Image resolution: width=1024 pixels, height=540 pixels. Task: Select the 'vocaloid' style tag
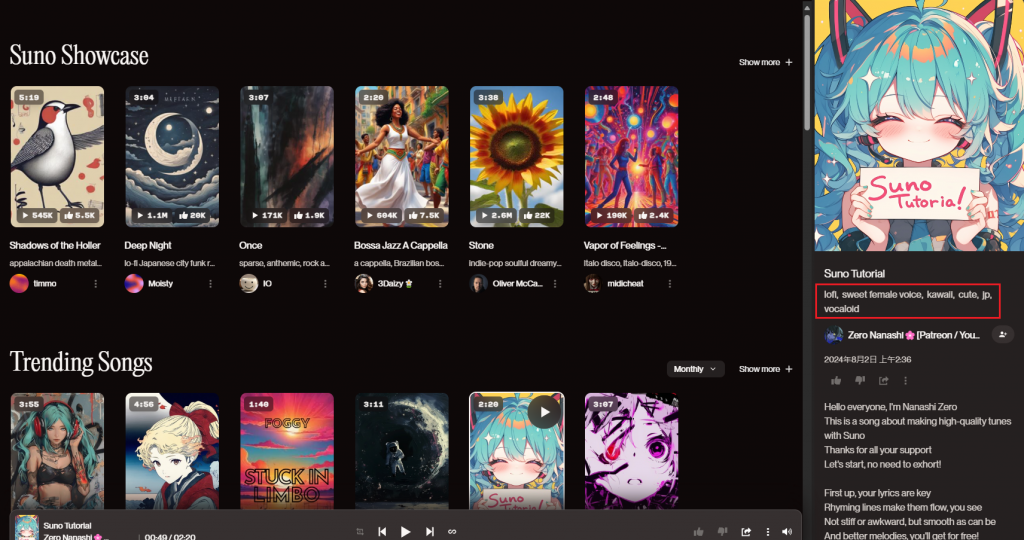coord(842,309)
